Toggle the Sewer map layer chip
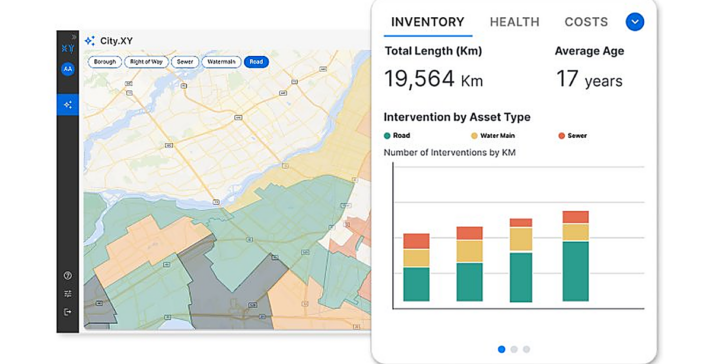 185,62
